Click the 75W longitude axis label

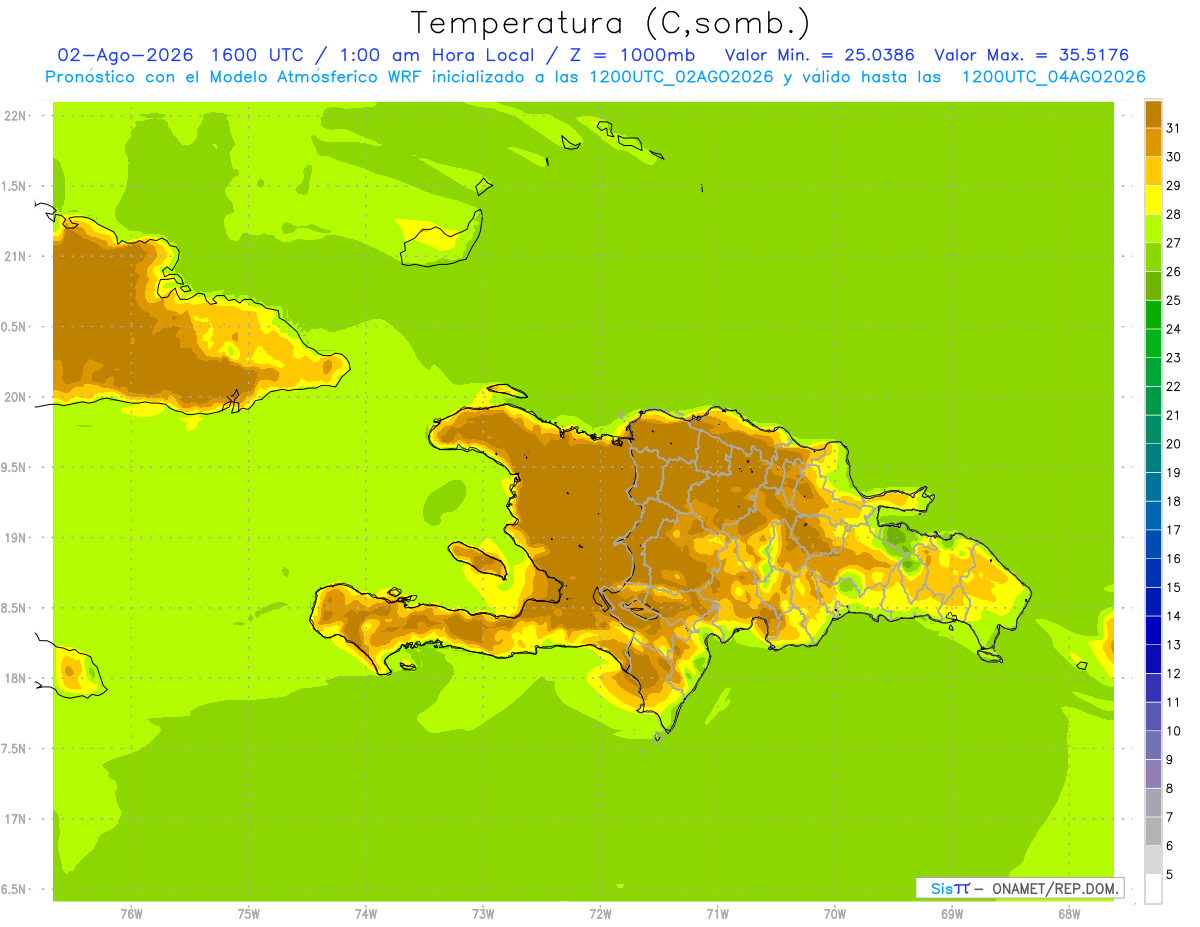tap(248, 914)
